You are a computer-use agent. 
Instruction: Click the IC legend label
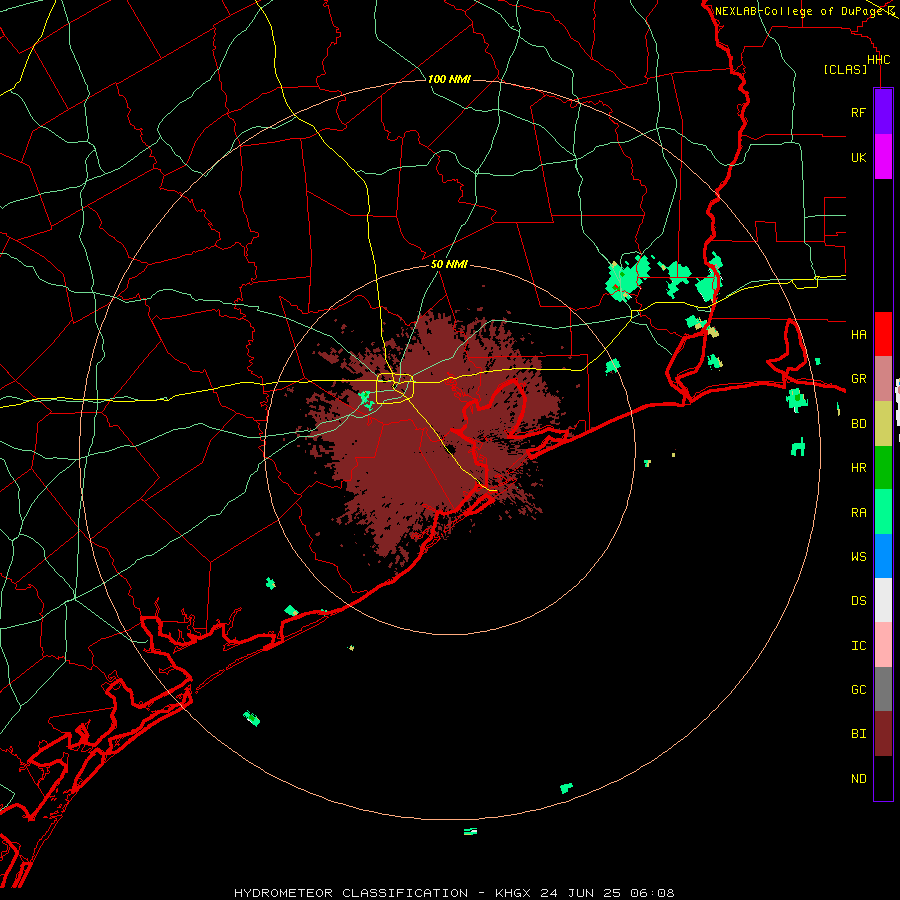coord(858,646)
